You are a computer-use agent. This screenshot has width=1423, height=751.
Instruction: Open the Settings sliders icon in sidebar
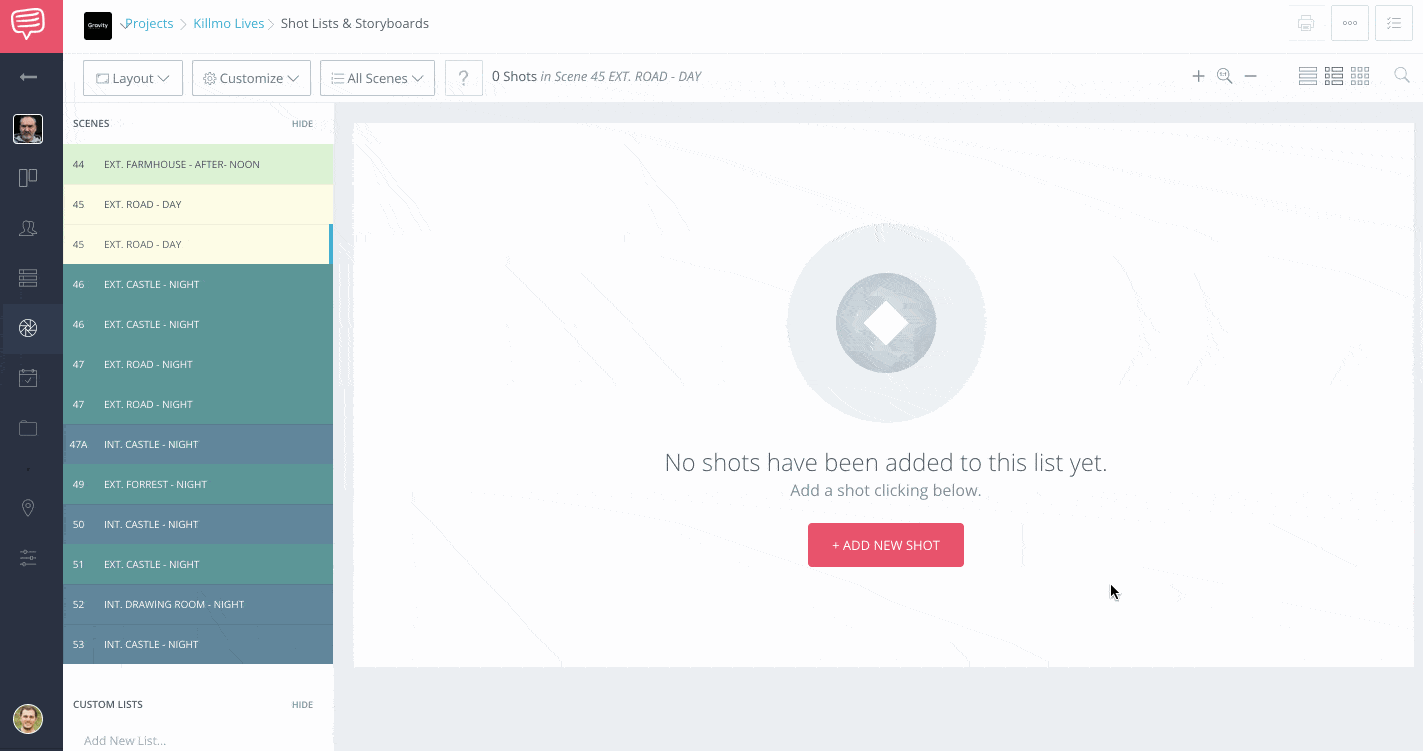click(x=28, y=558)
